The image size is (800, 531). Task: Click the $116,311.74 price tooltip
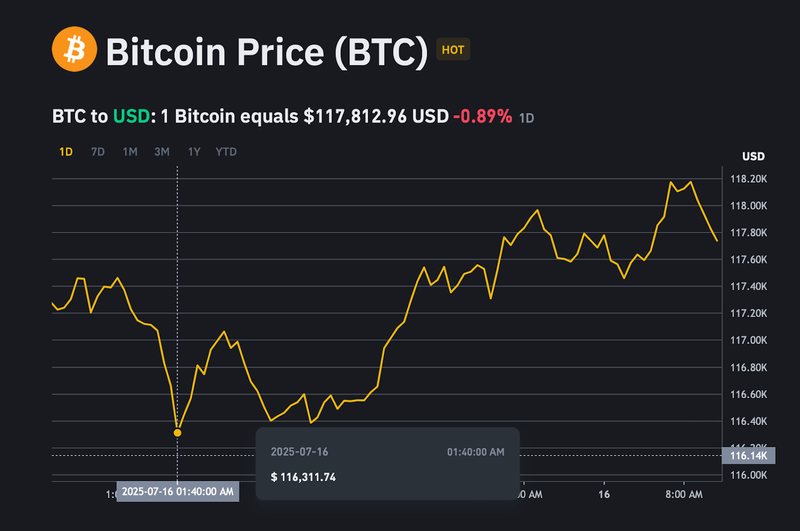click(303, 476)
